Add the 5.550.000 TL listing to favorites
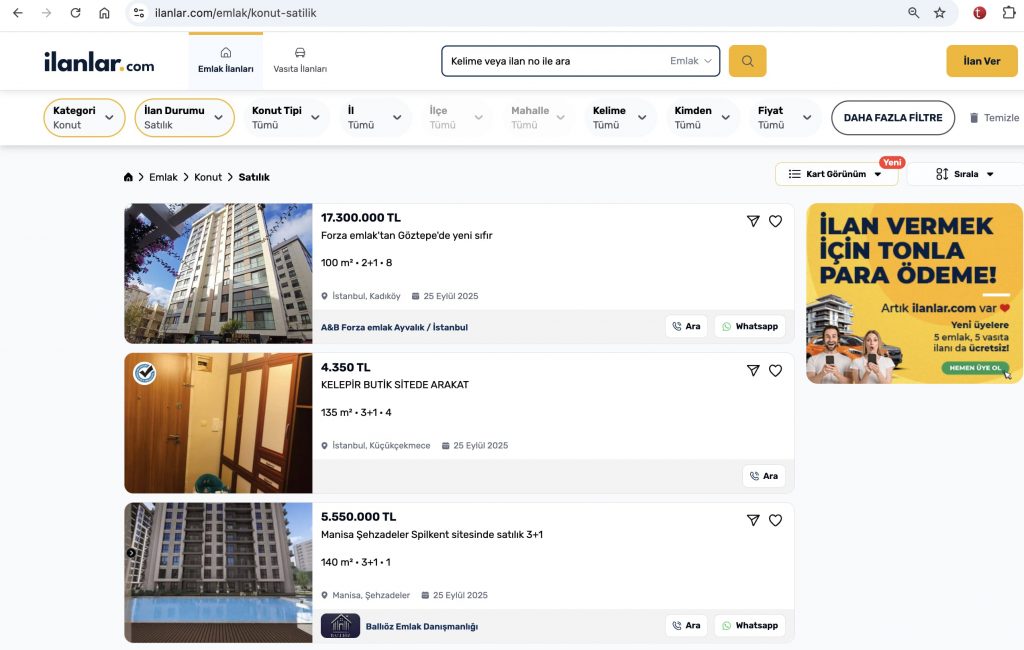This screenshot has height=650, width=1024. point(775,520)
